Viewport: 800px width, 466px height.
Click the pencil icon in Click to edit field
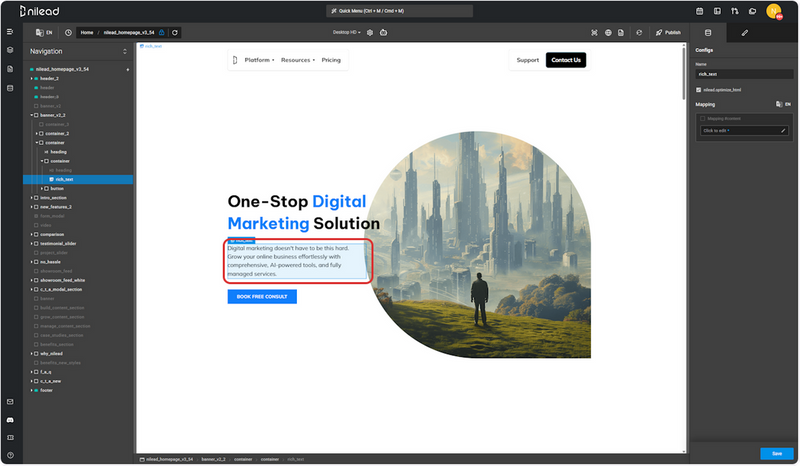(x=783, y=131)
